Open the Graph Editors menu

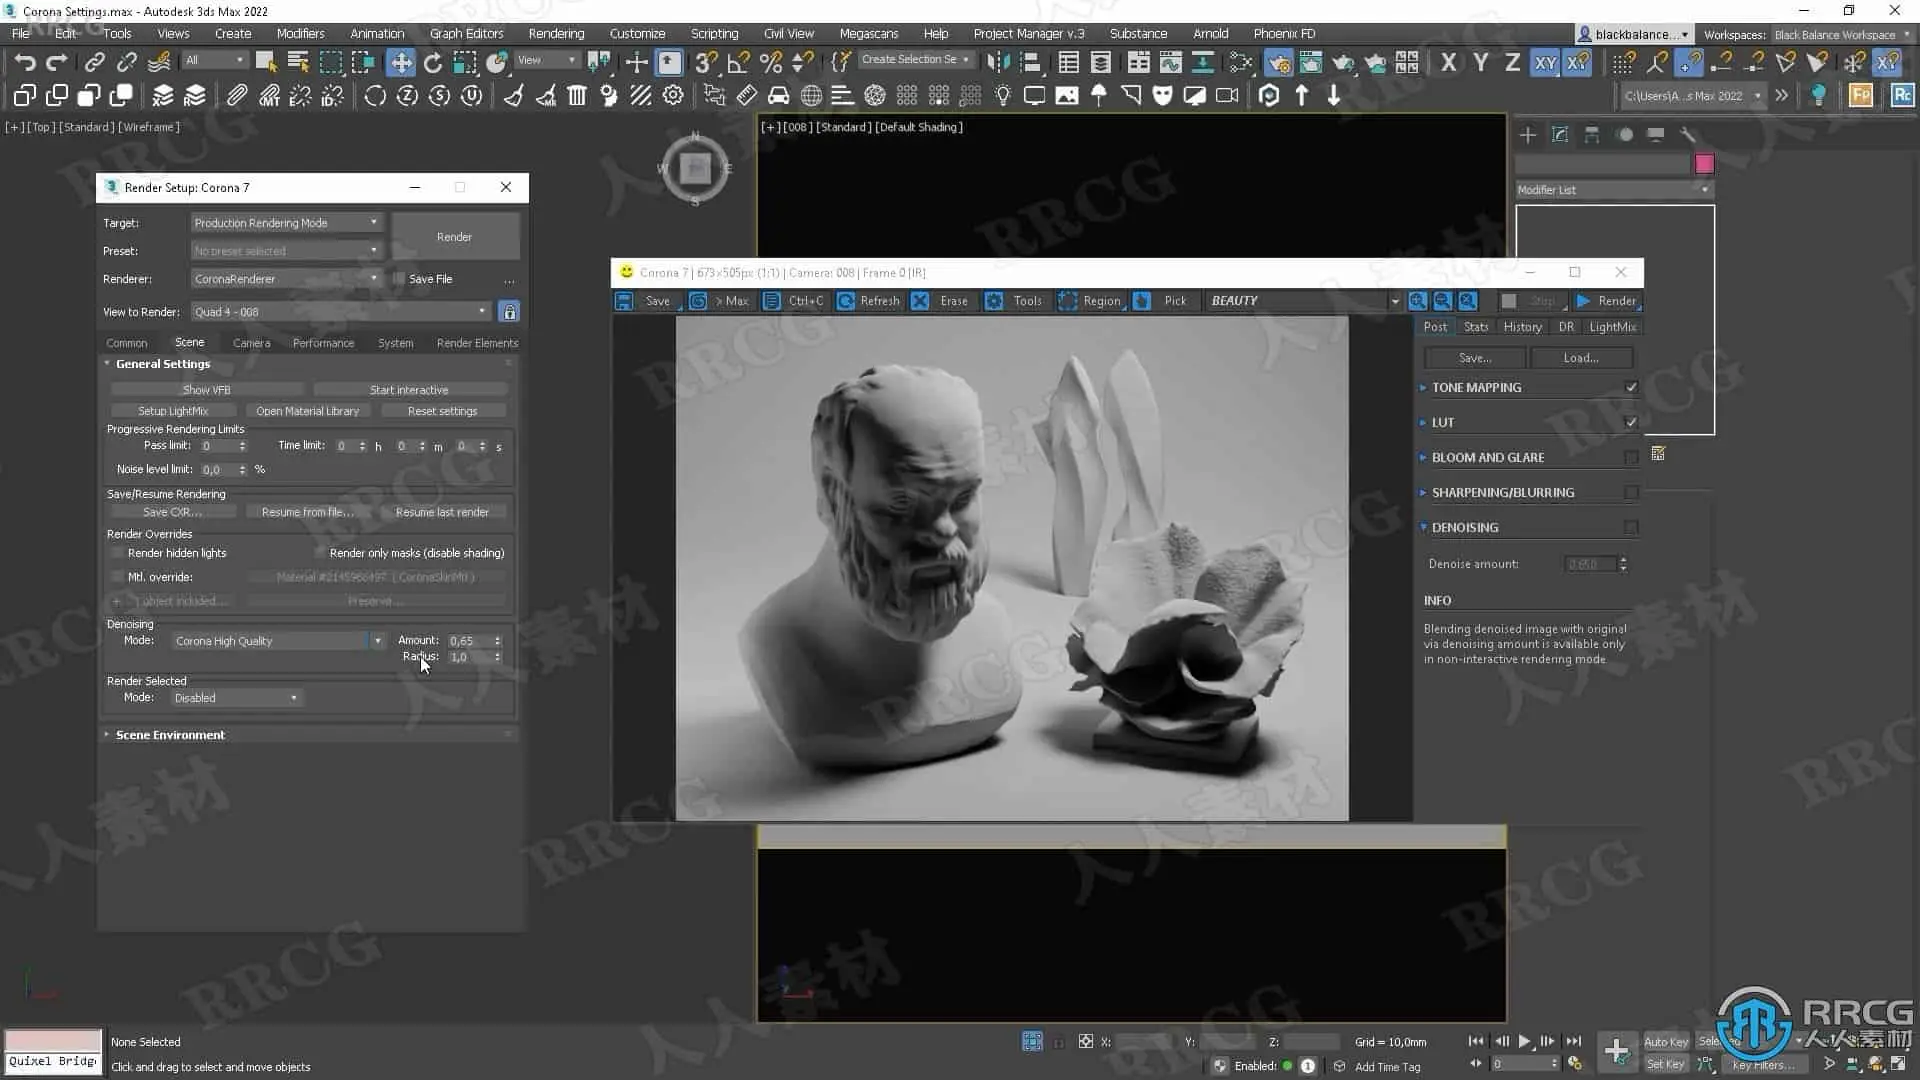466,34
